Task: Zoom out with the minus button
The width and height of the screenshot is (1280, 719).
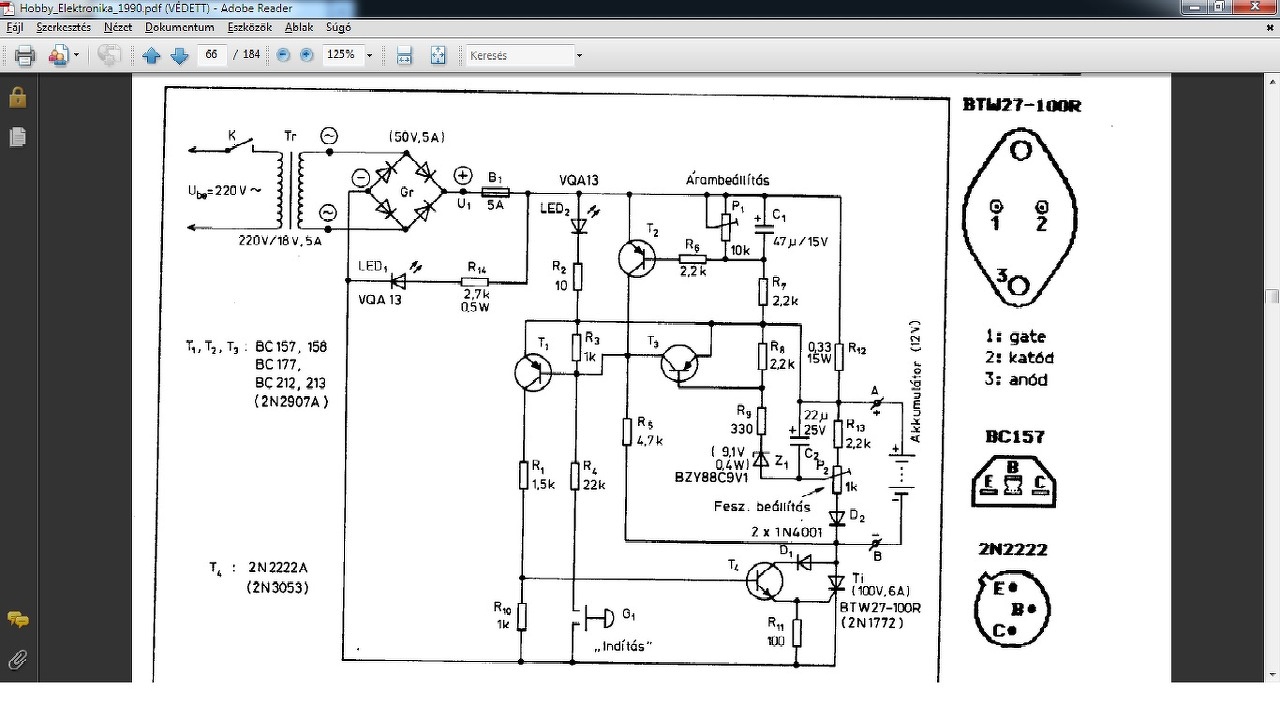Action: 284,56
